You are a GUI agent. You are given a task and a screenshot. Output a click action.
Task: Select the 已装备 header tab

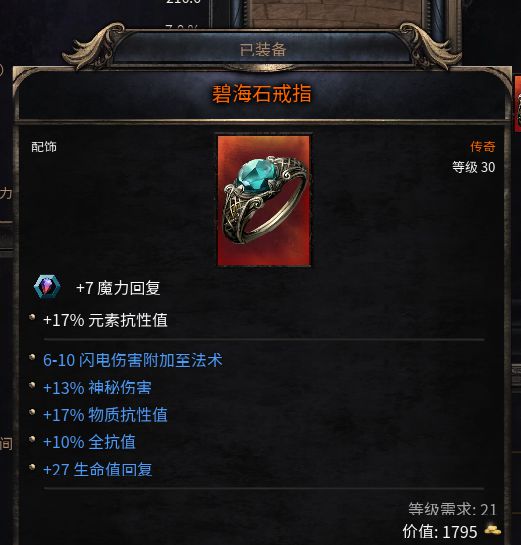(263, 50)
